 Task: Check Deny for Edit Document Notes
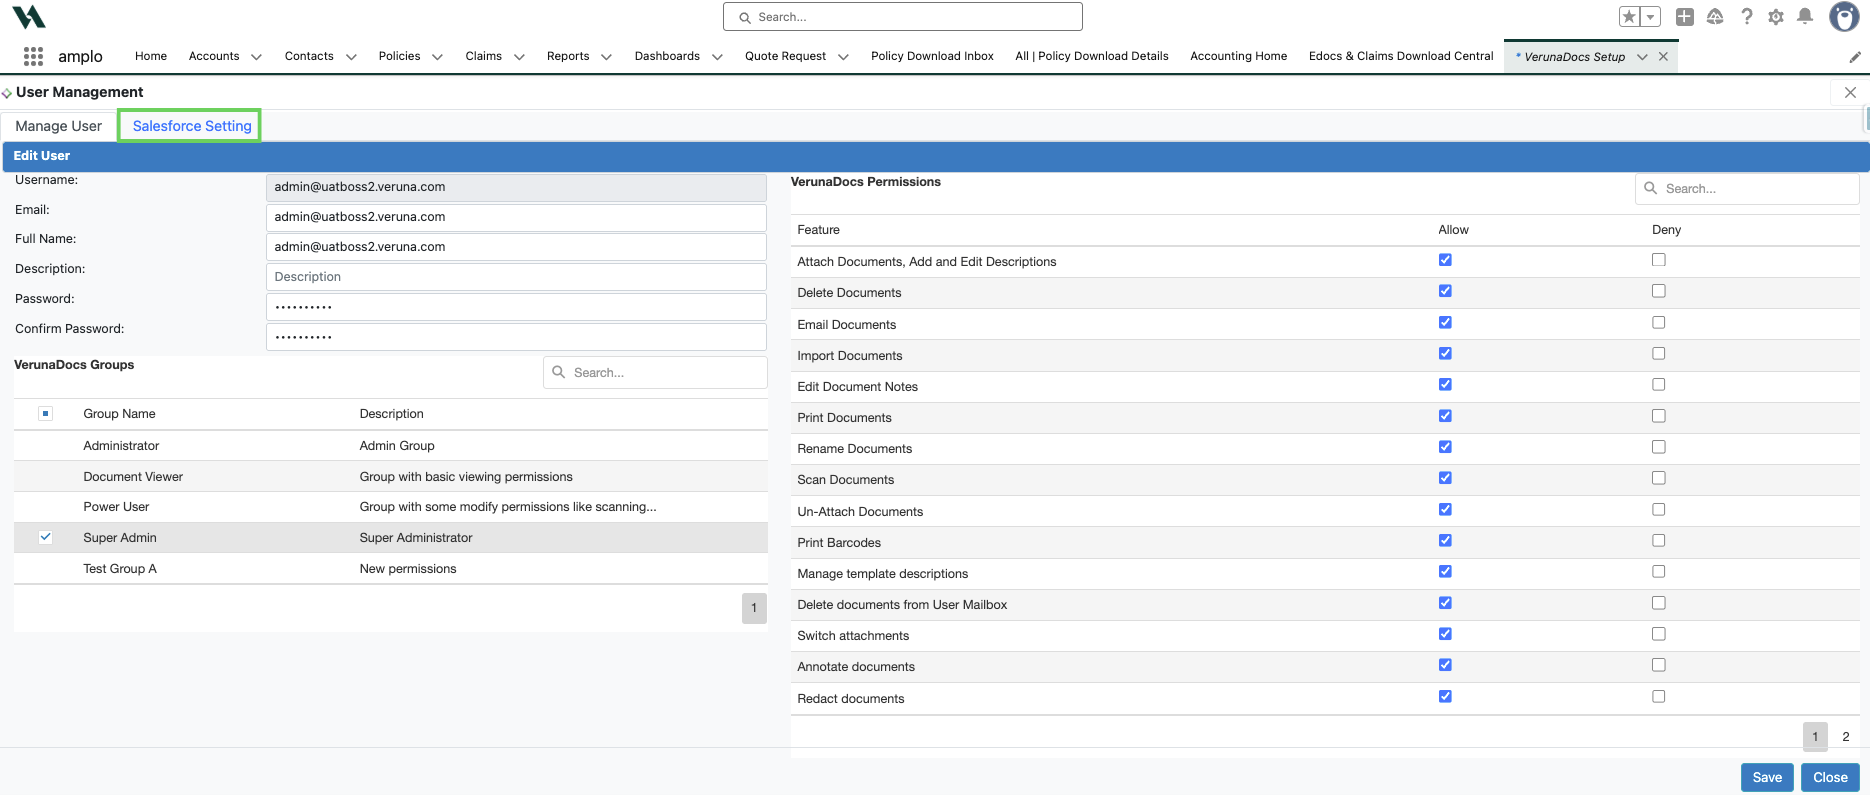1659,385
